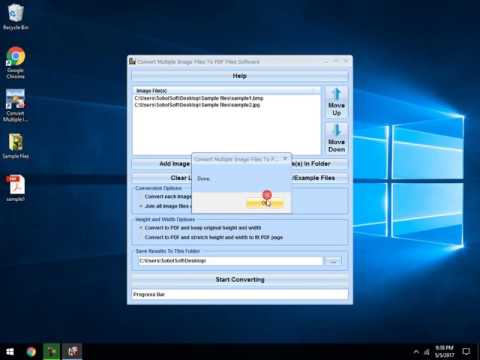The image size is (480, 360).
Task: Click the Image File(s) list header
Action: click(x=227, y=91)
